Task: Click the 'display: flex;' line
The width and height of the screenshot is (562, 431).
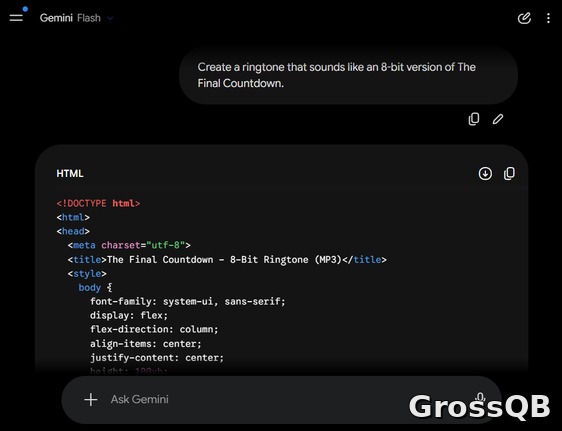Action: pyautogui.click(x=129, y=316)
